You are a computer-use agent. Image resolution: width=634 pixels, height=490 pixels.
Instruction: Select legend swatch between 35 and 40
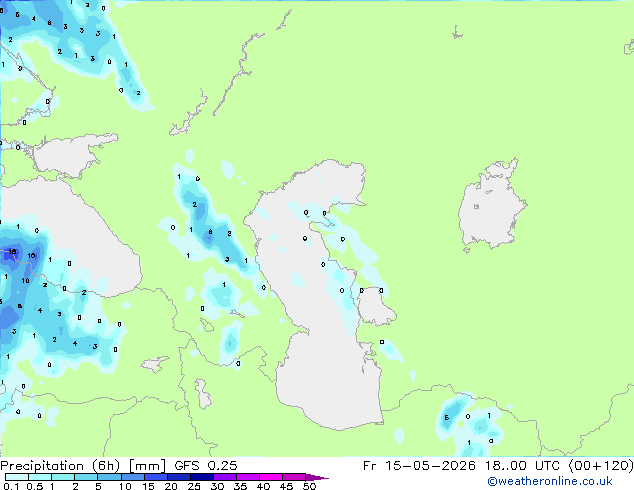(x=248, y=477)
